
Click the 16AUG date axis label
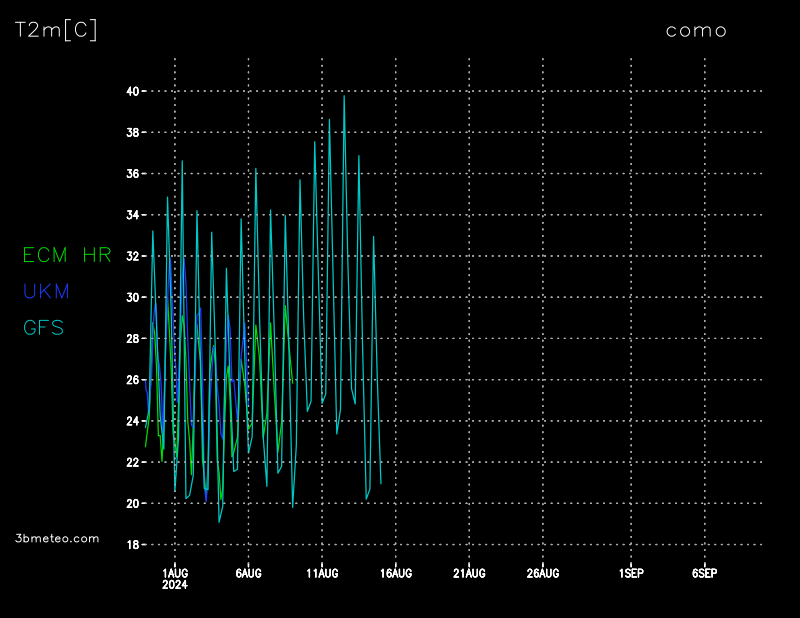[x=396, y=573]
